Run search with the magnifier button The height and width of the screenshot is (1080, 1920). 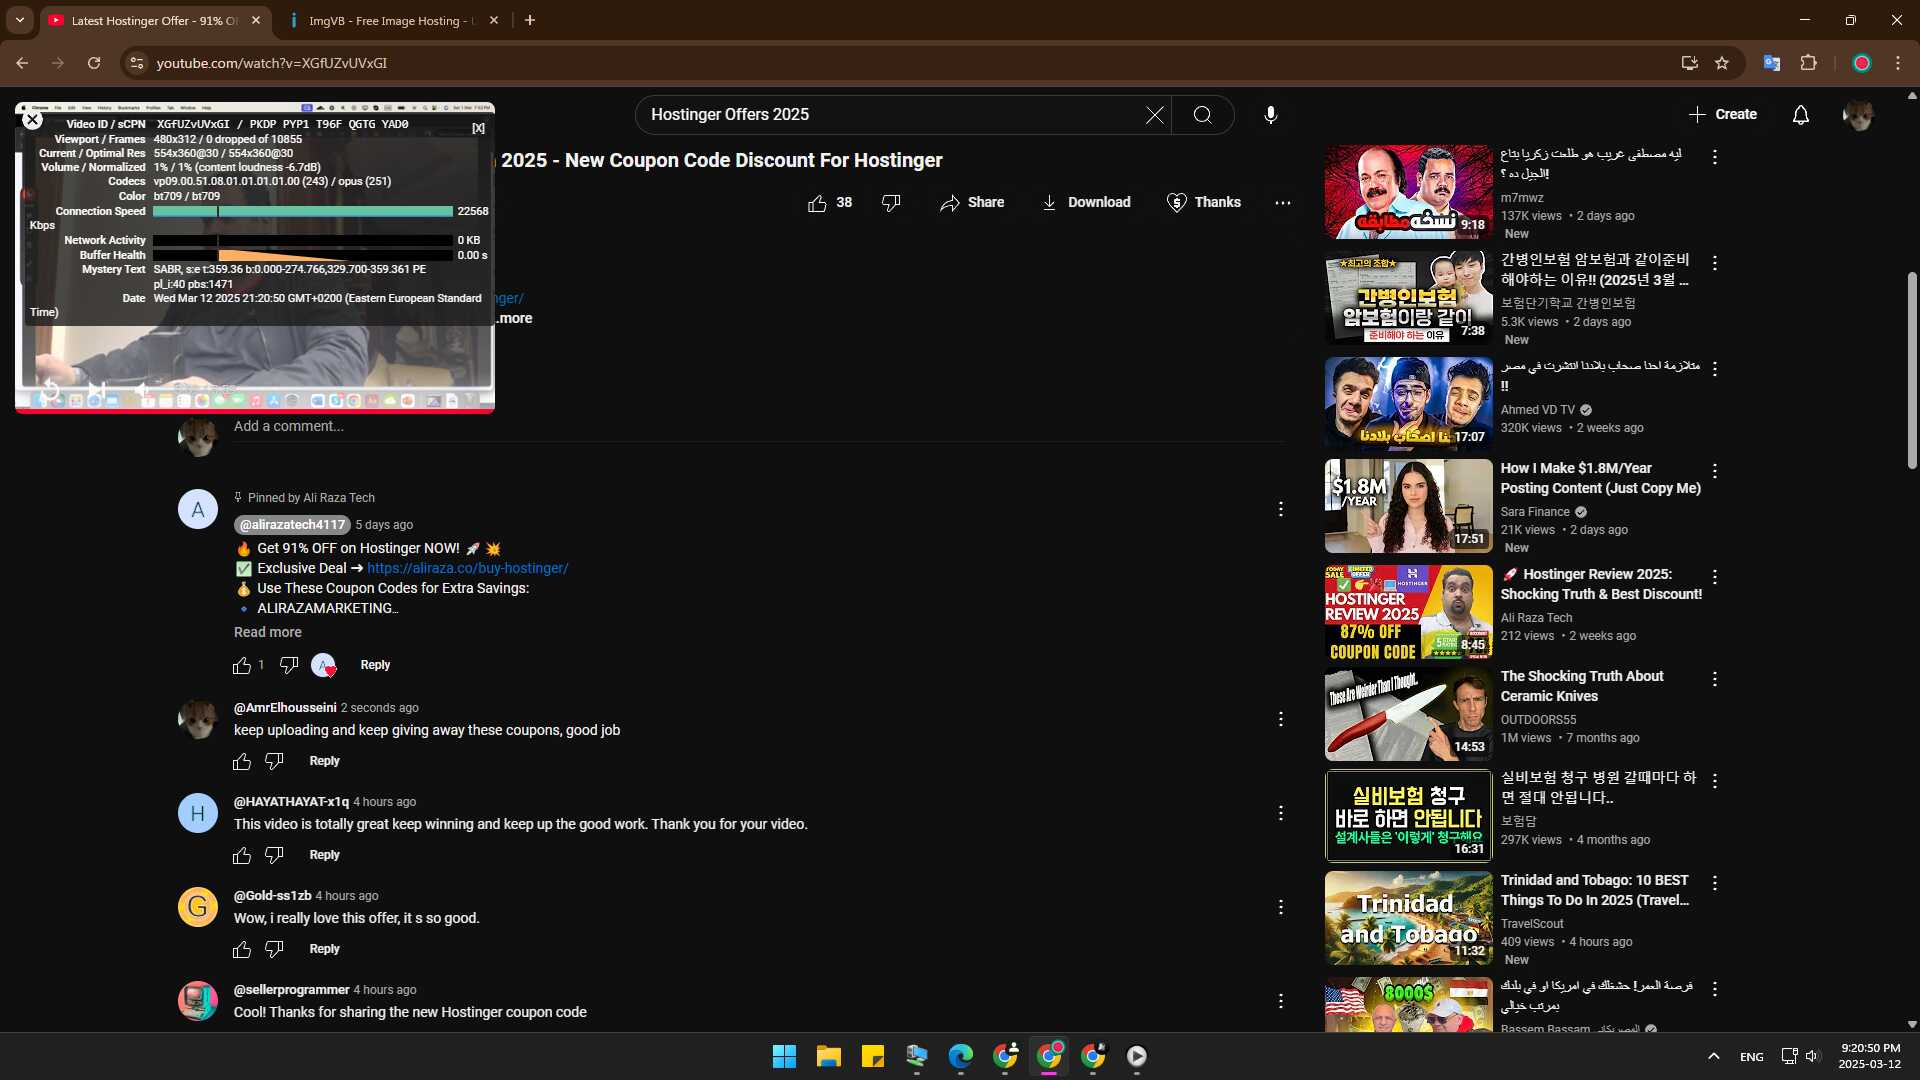tap(1203, 115)
